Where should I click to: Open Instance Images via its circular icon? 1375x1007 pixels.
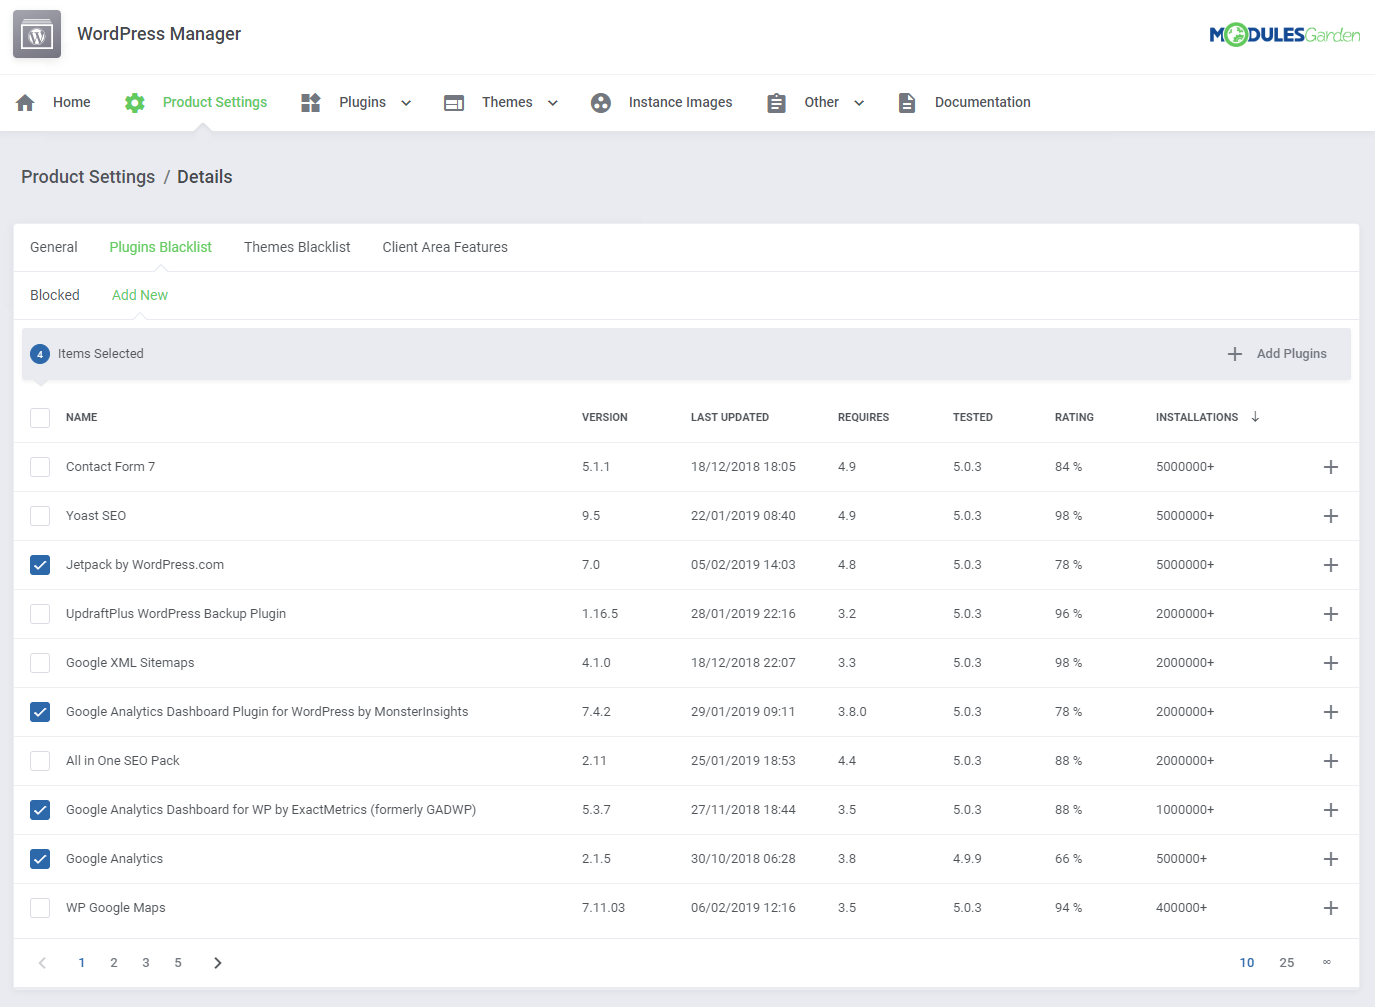(600, 102)
